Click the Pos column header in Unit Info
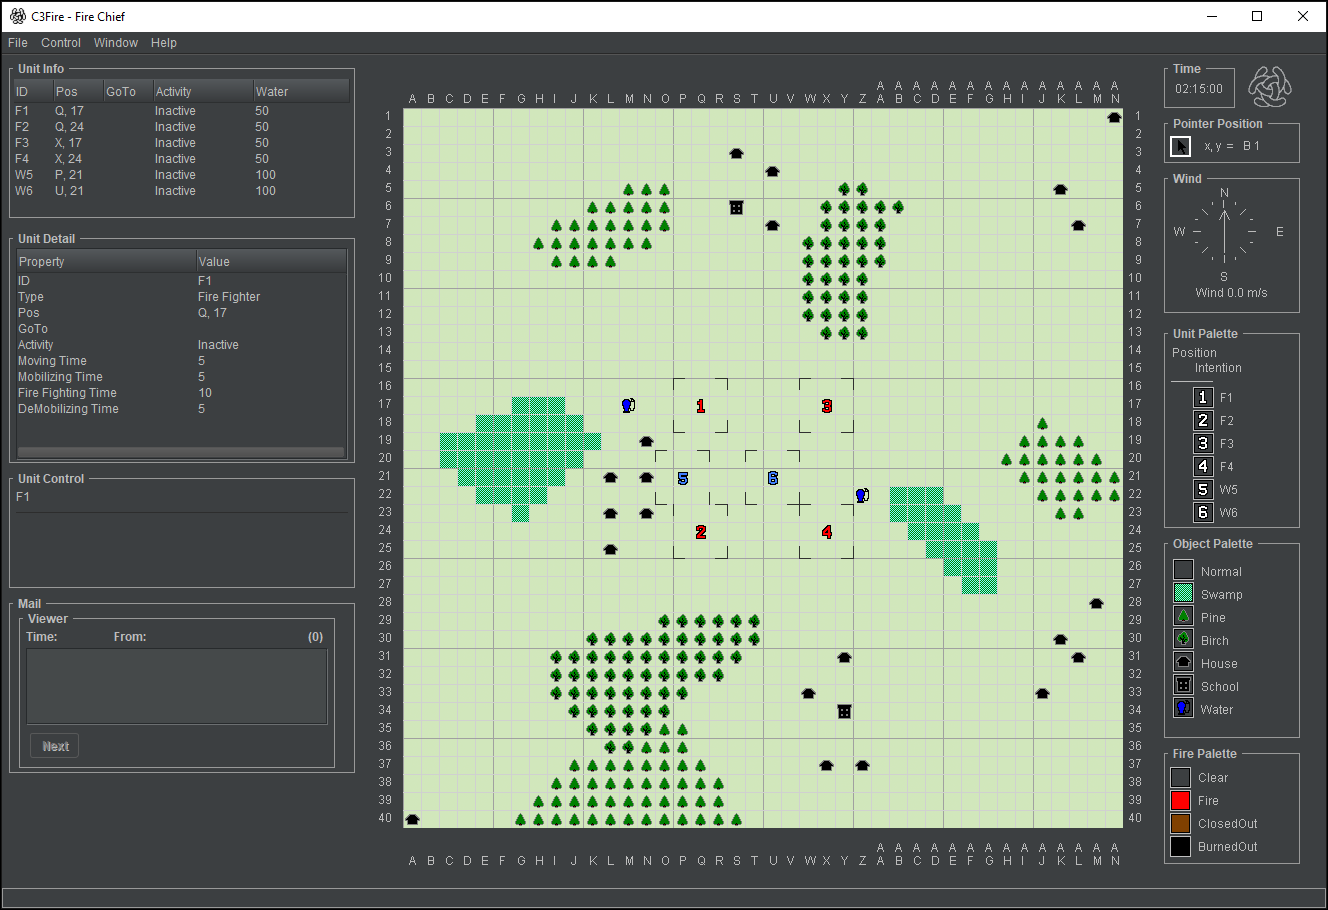 pyautogui.click(x=78, y=91)
